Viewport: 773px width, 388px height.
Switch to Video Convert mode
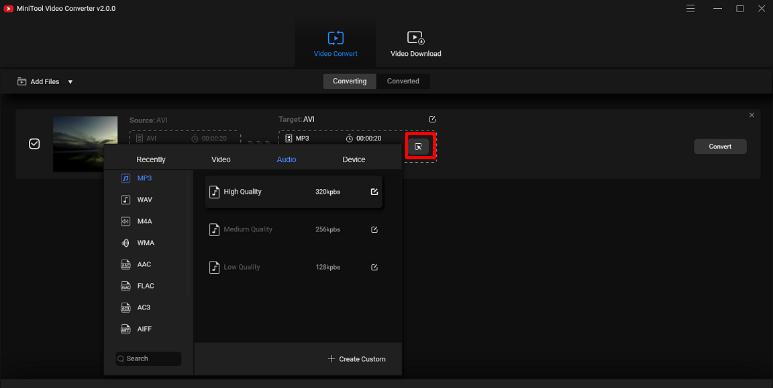point(336,44)
